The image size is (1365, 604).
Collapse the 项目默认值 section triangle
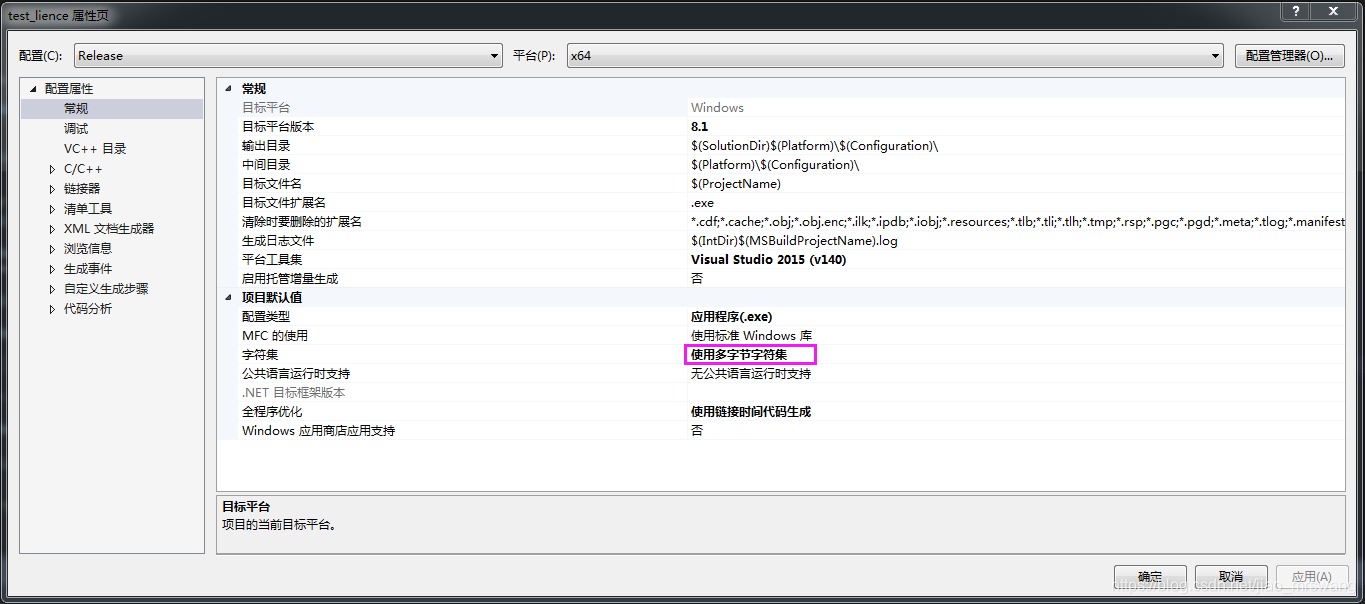[228, 297]
